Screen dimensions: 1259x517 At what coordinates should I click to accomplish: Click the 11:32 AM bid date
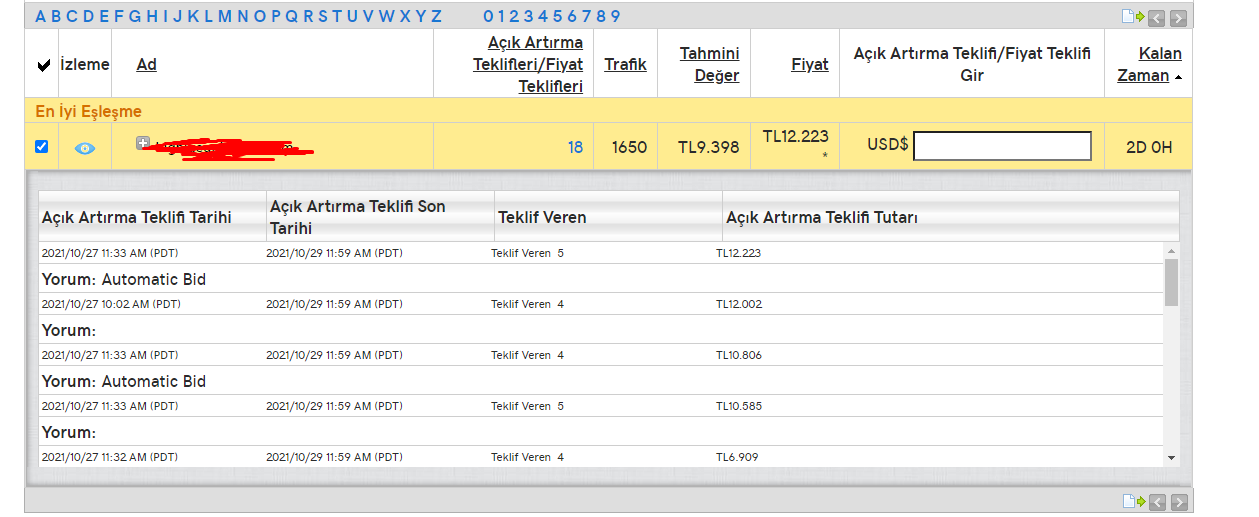pos(110,457)
